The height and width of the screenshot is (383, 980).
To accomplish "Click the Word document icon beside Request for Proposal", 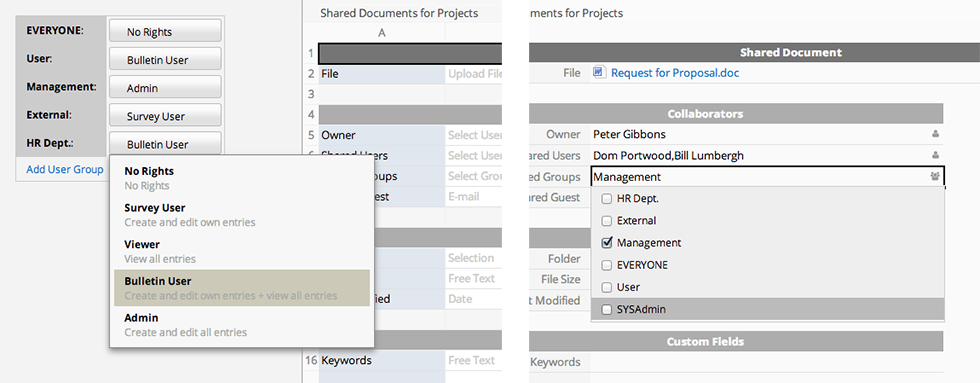I will coord(598,72).
